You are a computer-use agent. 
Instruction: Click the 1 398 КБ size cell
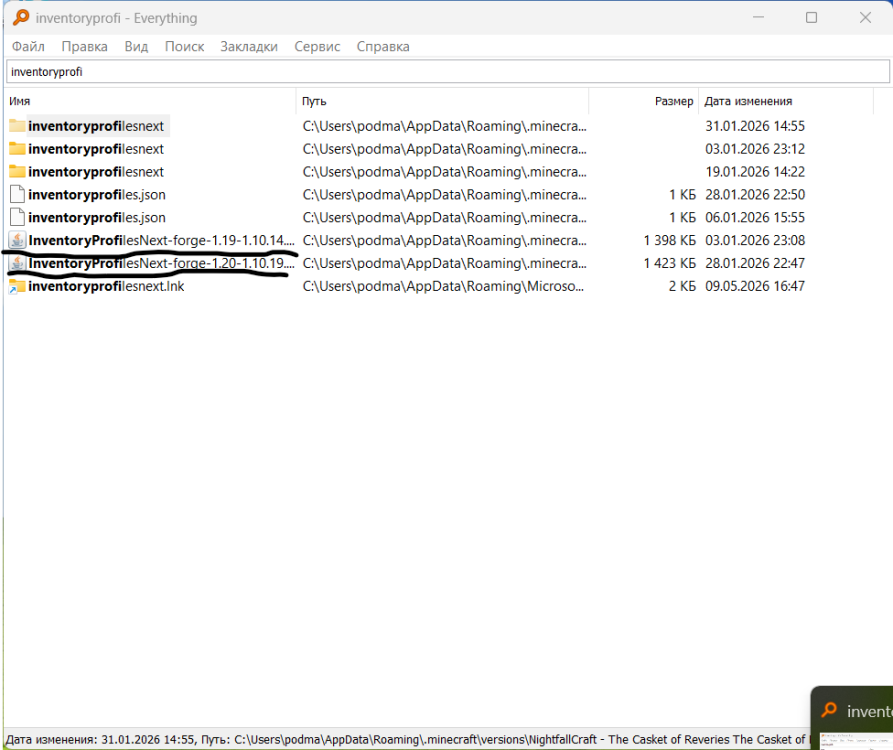(670, 240)
